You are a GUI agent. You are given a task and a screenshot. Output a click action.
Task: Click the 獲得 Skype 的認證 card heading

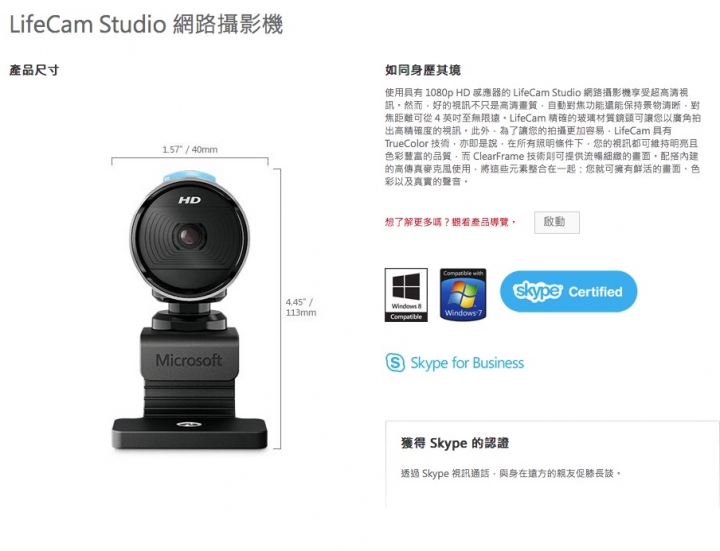point(455,443)
